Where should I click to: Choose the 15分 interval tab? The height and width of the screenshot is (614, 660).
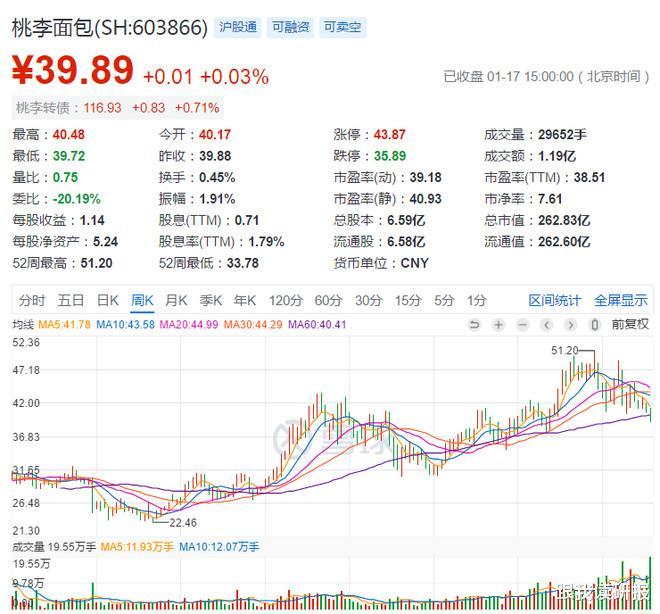pos(408,300)
